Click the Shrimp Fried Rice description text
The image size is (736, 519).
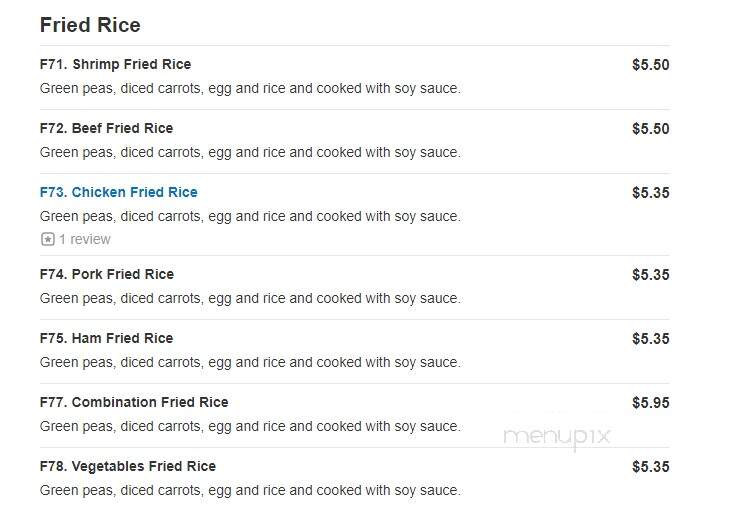tap(251, 88)
